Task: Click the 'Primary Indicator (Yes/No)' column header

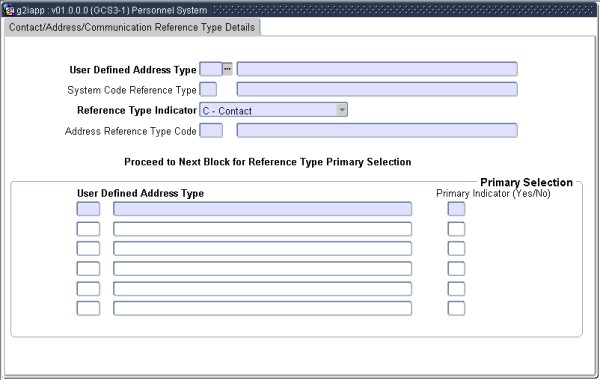Action: click(493, 194)
